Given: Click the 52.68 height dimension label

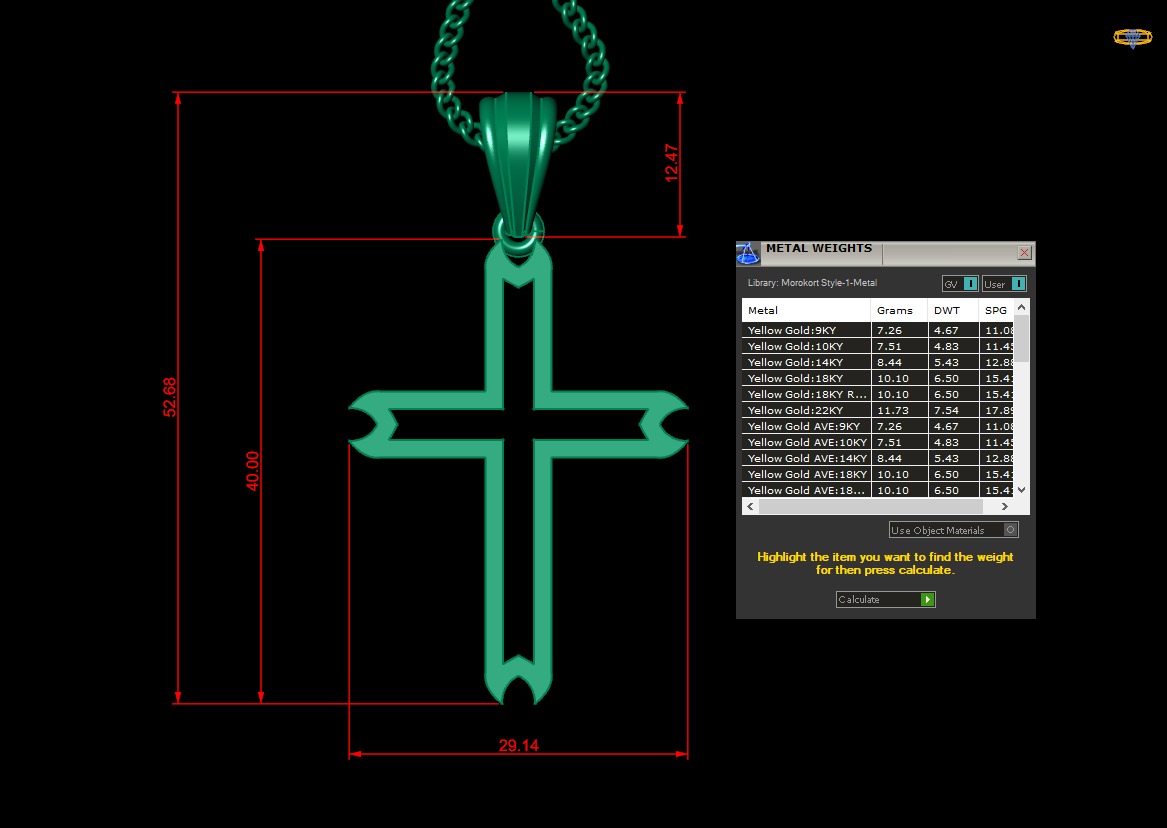Looking at the screenshot, I should 170,397.
